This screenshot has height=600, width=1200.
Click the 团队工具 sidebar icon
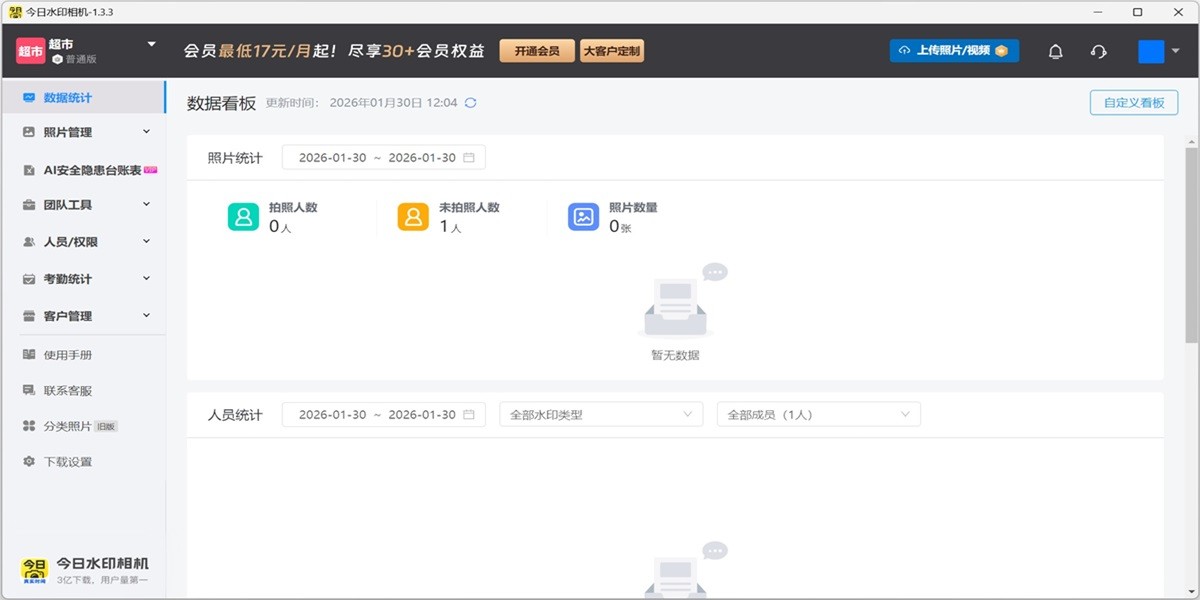pyautogui.click(x=28, y=204)
